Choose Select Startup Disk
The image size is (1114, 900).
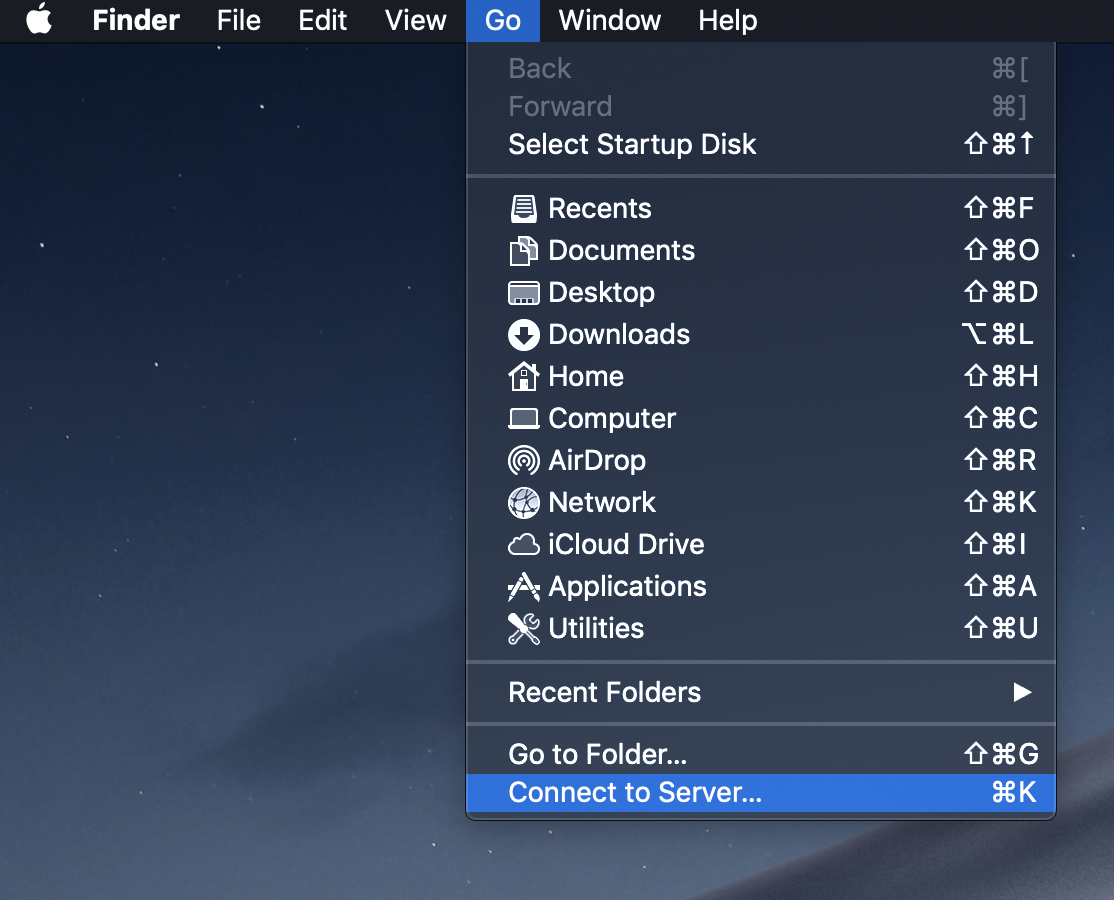coord(761,144)
